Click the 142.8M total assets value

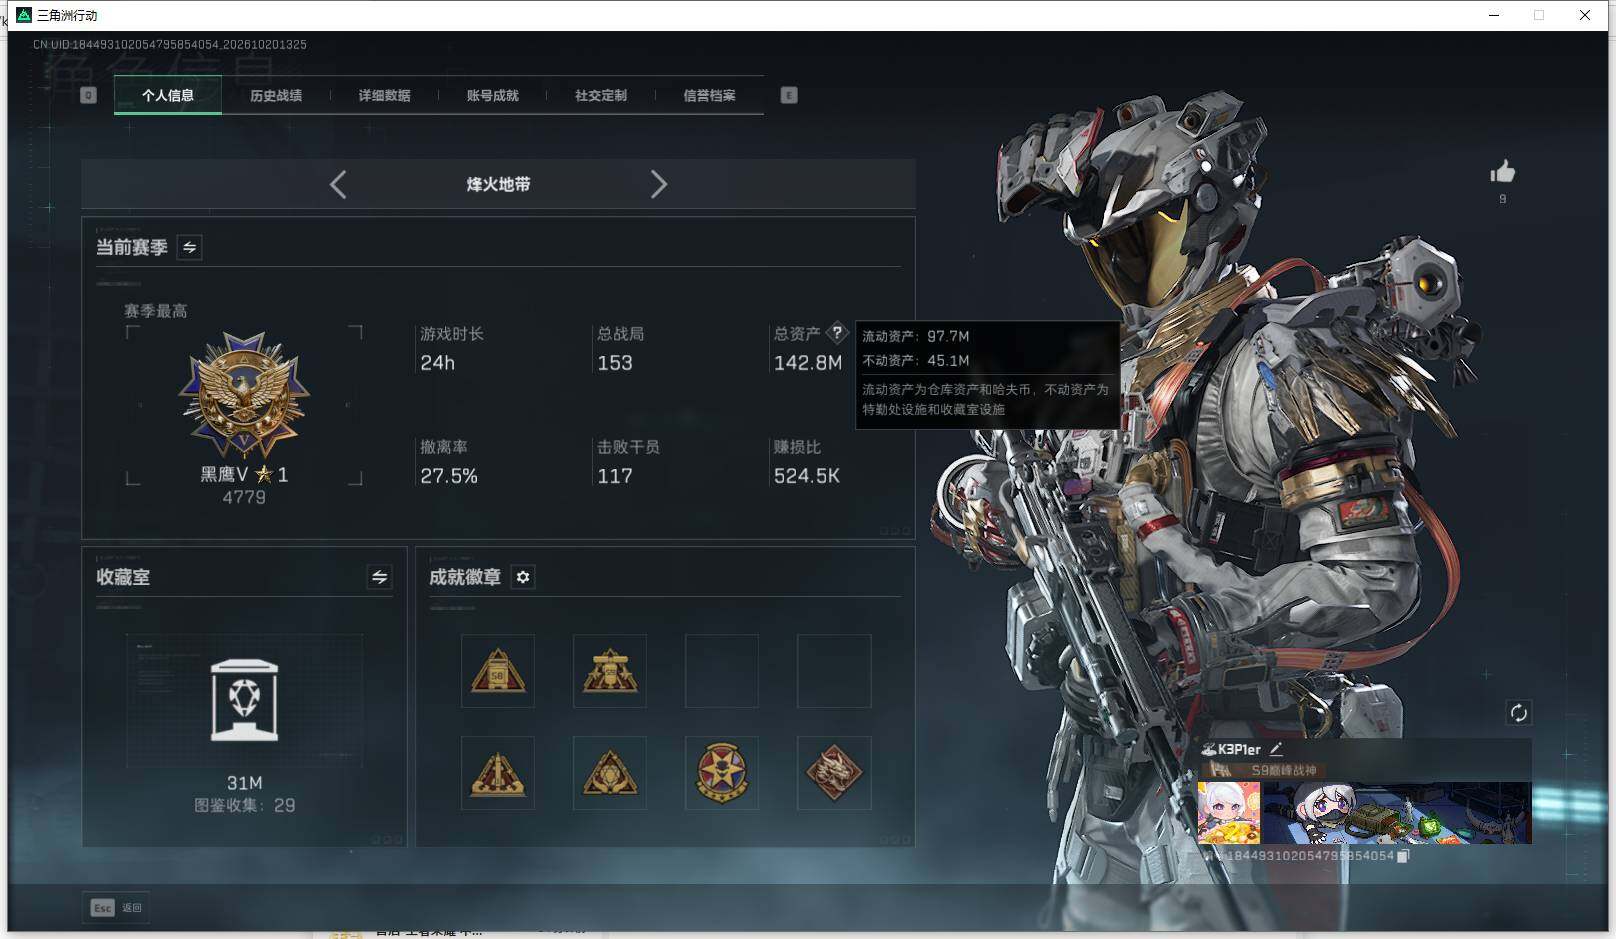(x=808, y=363)
